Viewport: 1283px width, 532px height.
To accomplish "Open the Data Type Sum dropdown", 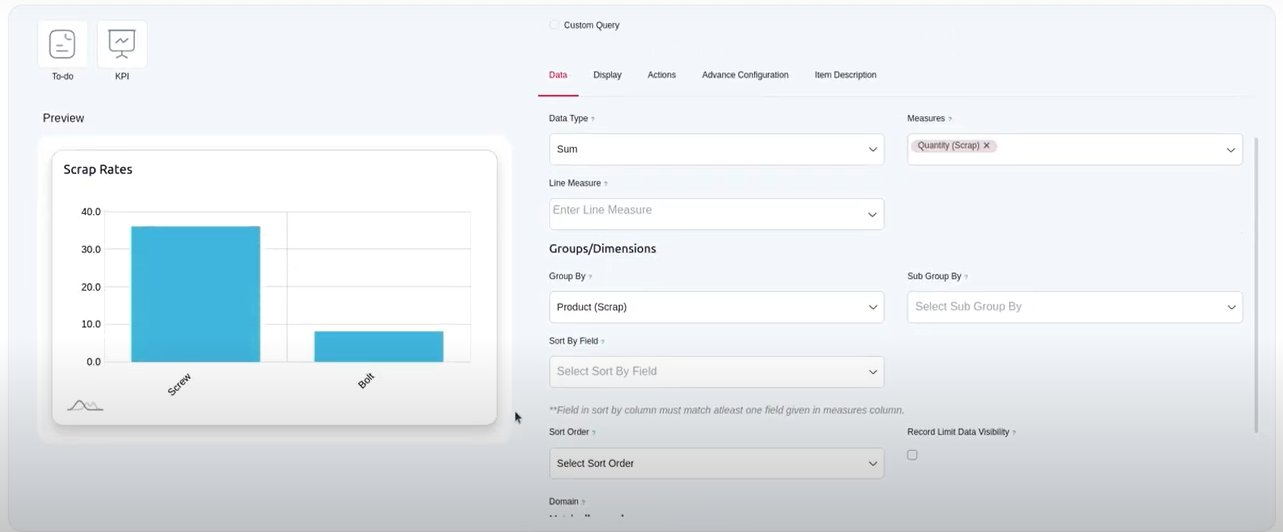I will [716, 149].
